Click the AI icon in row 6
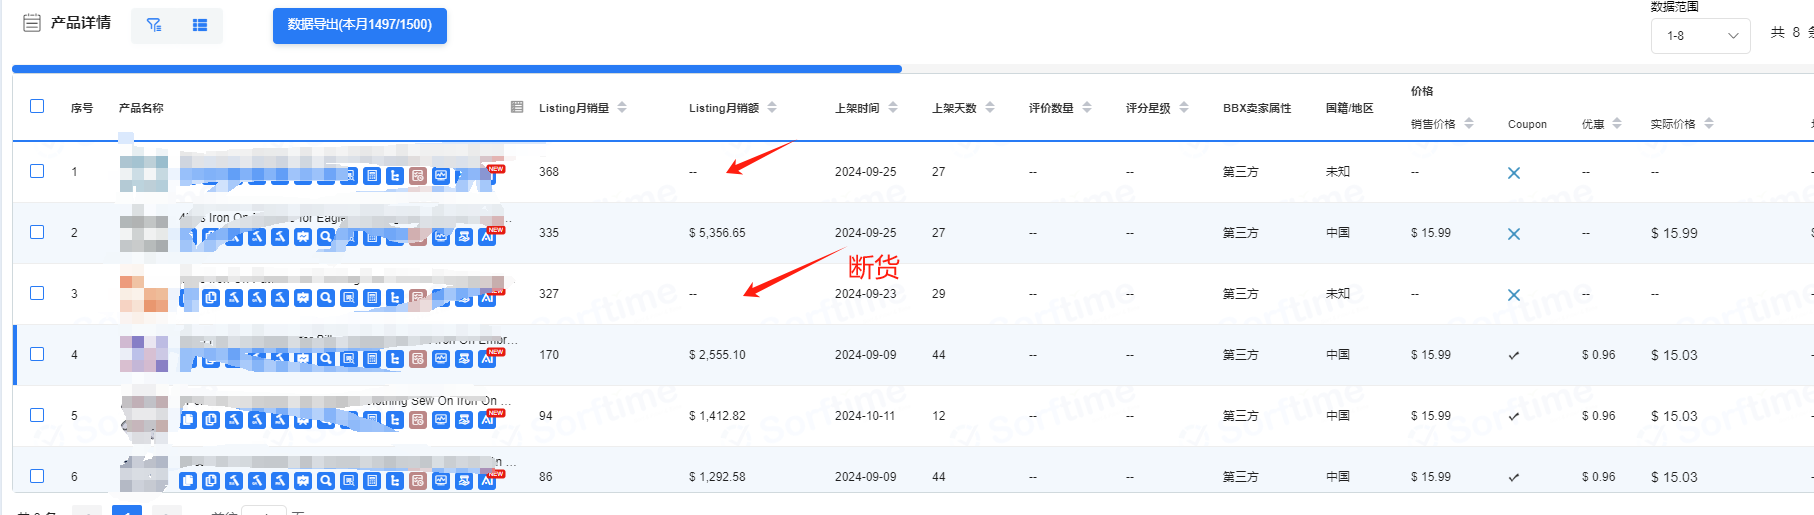This screenshot has width=1814, height=515. [x=487, y=481]
